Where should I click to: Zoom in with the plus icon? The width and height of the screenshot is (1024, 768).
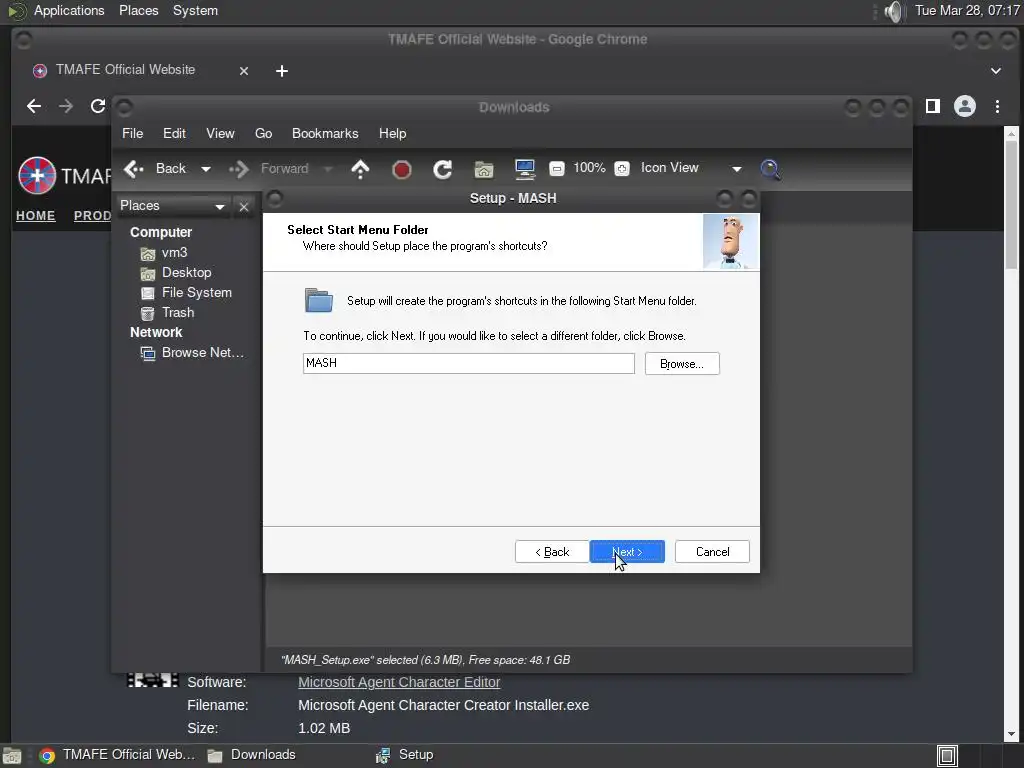click(x=622, y=168)
